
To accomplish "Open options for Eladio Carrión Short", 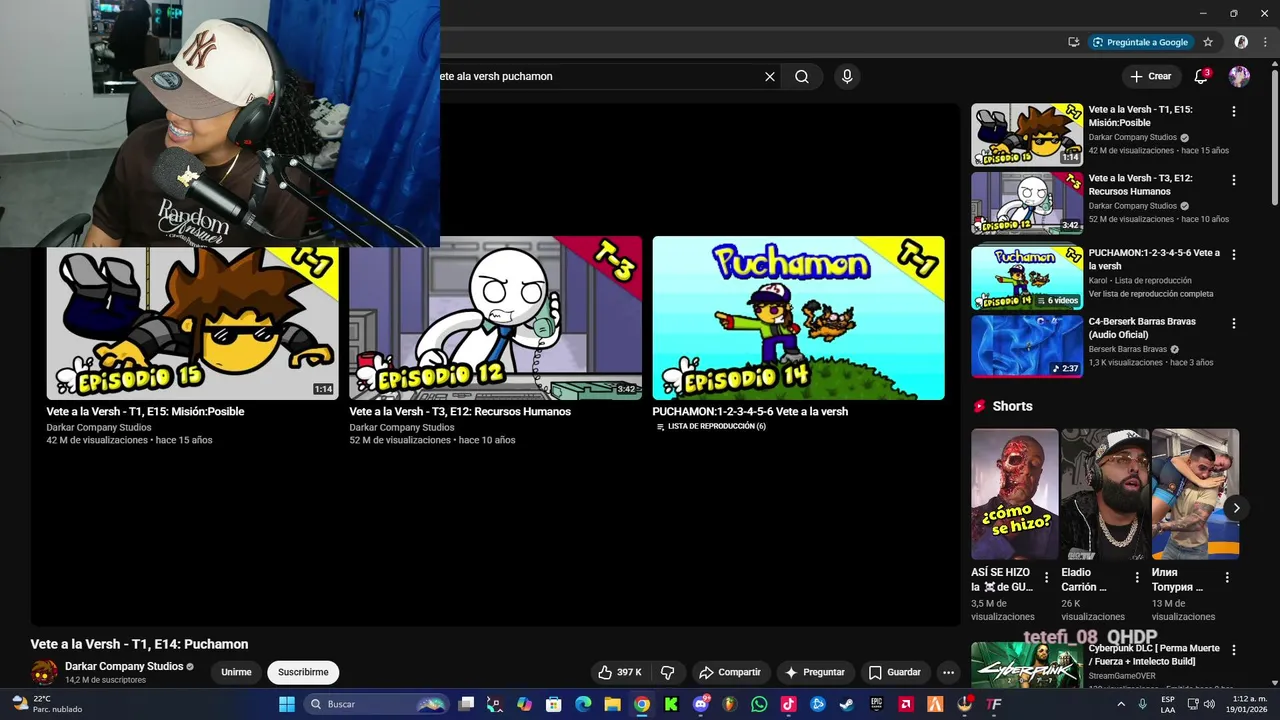I will point(1137,577).
